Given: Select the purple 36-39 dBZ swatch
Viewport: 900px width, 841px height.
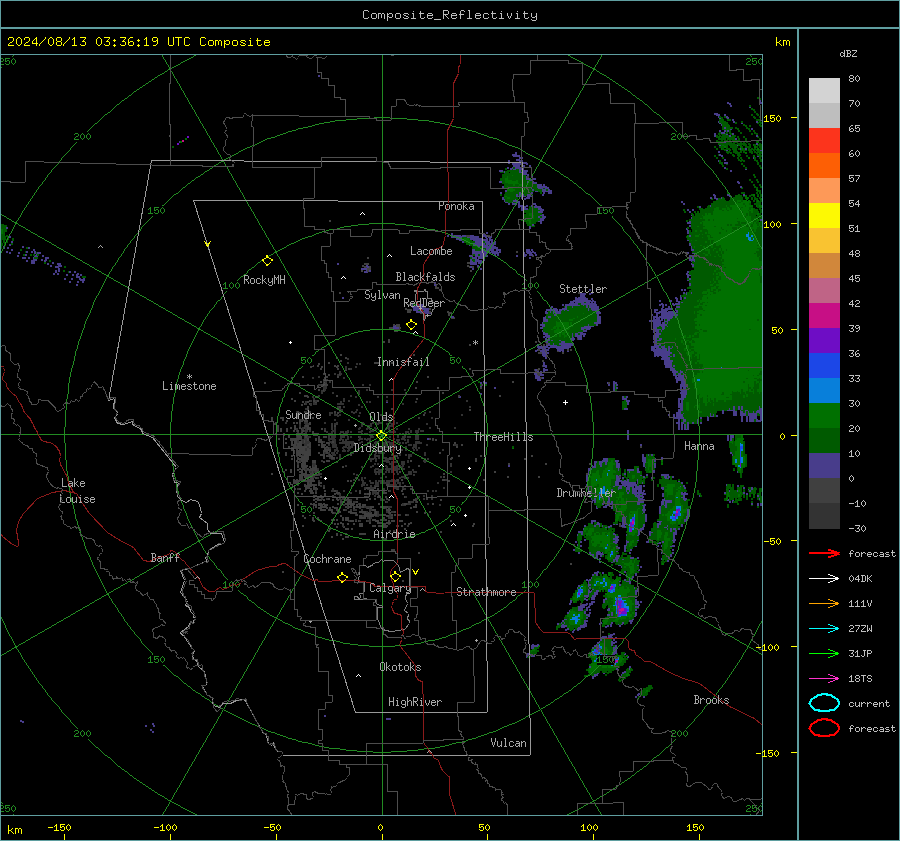Looking at the screenshot, I should point(824,341).
